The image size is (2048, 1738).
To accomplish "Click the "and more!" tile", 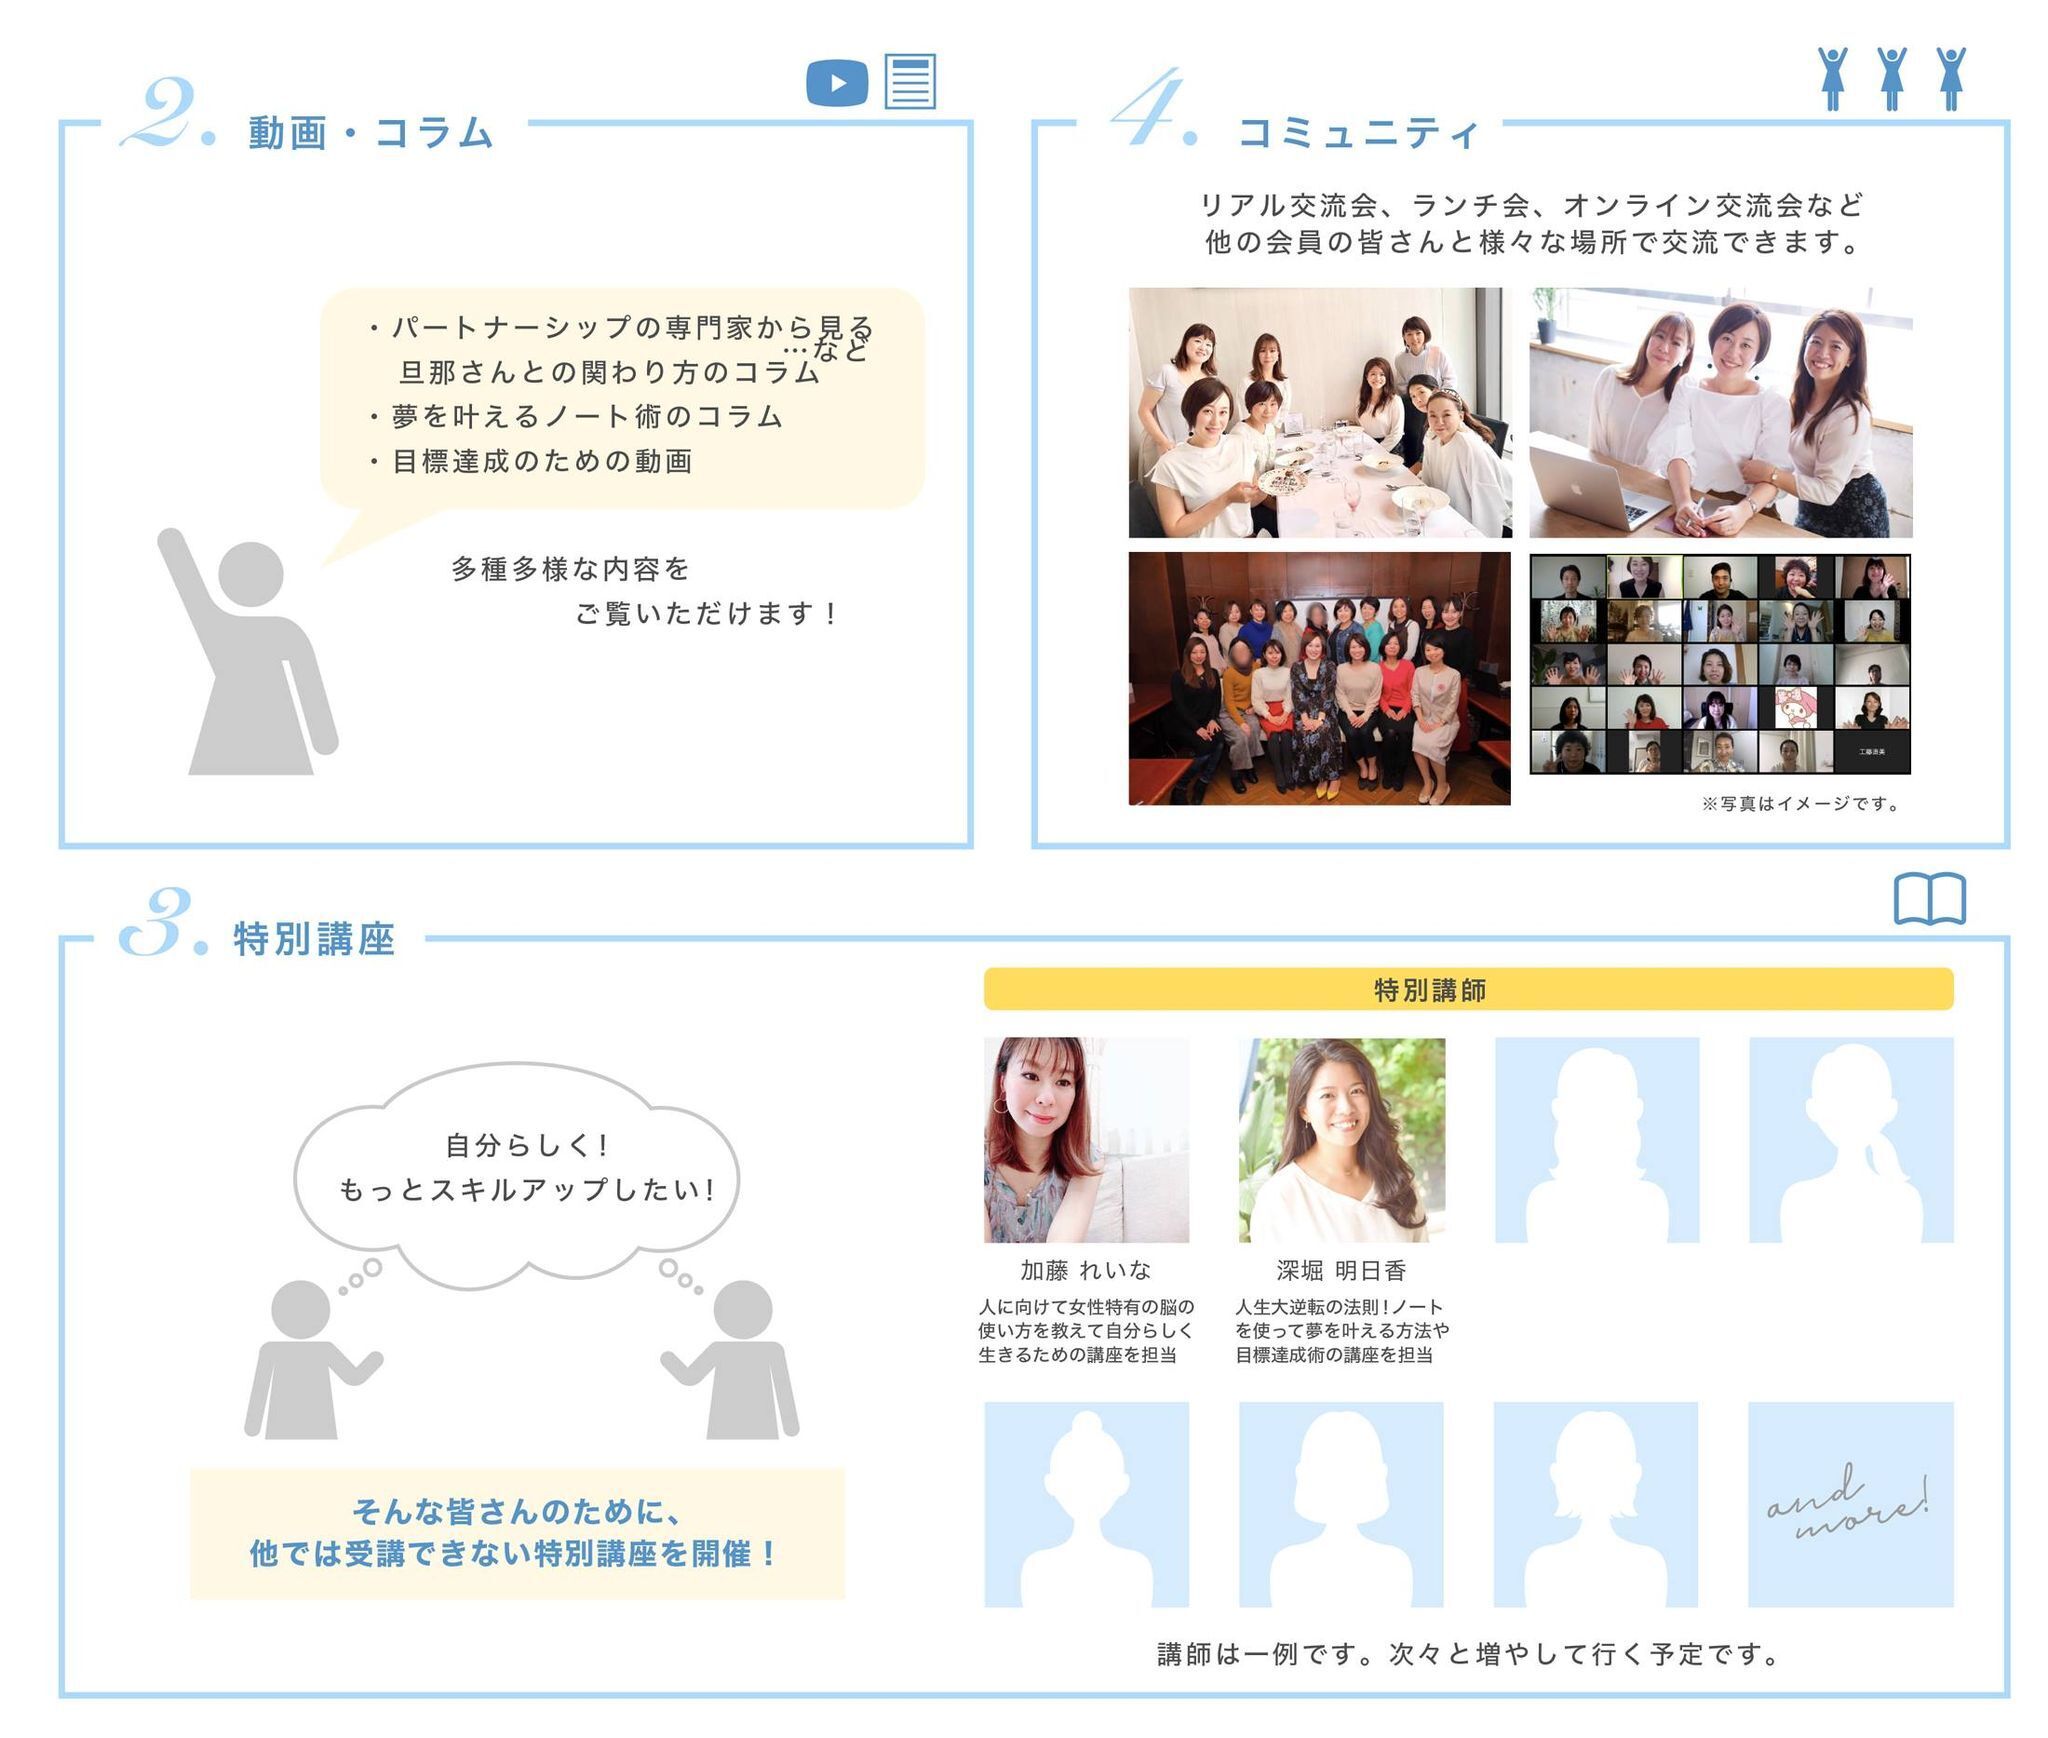I will click(1850, 1504).
